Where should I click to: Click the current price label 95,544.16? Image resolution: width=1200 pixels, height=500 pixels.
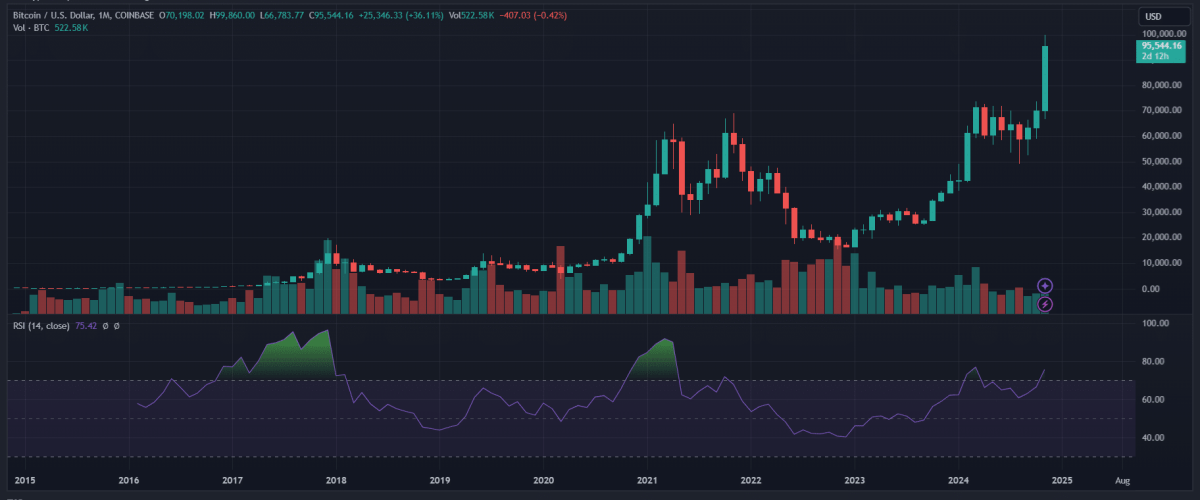(x=1160, y=46)
